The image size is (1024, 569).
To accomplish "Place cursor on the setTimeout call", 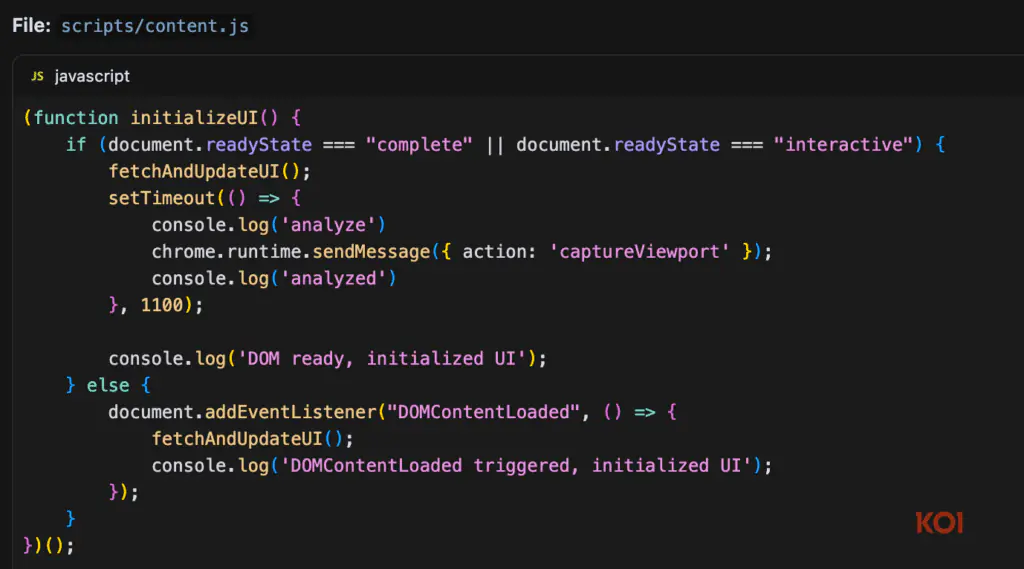I will pos(162,198).
